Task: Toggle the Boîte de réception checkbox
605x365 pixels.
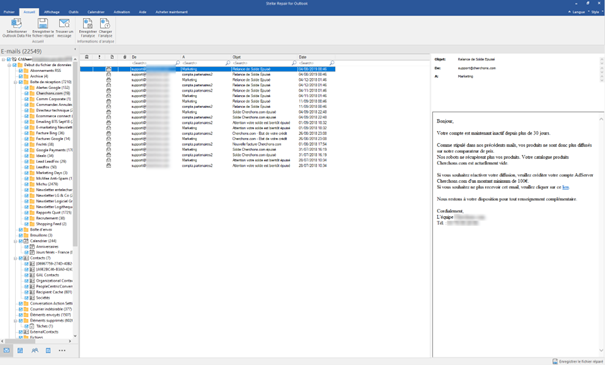Action: pos(21,82)
